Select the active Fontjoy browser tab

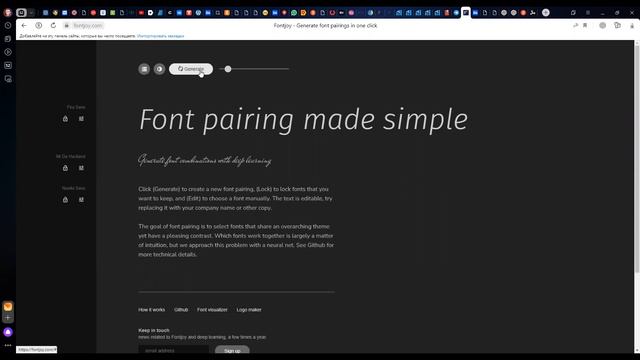(x=466, y=13)
